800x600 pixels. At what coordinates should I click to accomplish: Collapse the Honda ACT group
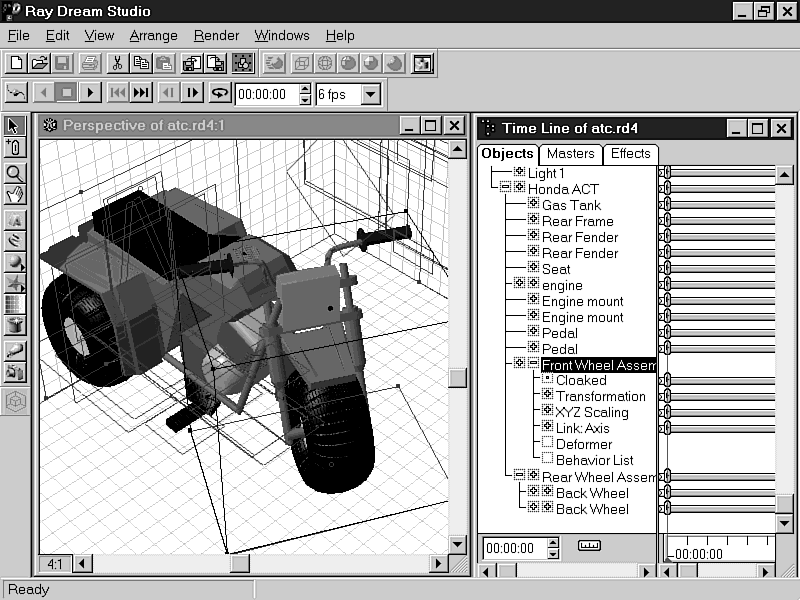(x=505, y=189)
